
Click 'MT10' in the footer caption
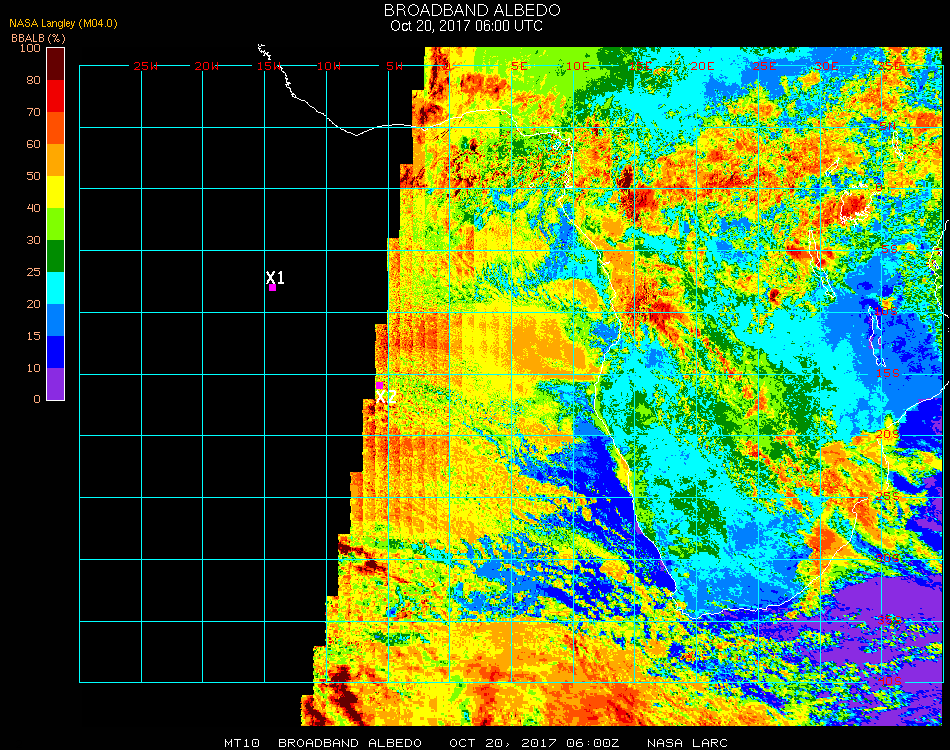[242, 743]
